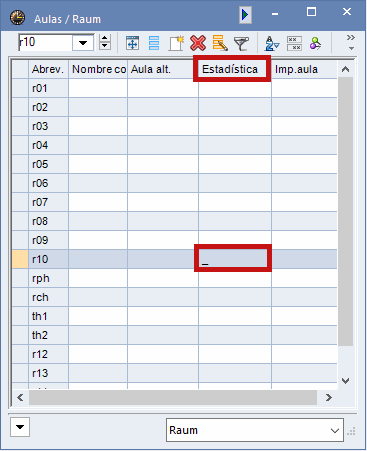
Task: Expand the bottom-left arrow dropdown button
Action: tap(20, 427)
